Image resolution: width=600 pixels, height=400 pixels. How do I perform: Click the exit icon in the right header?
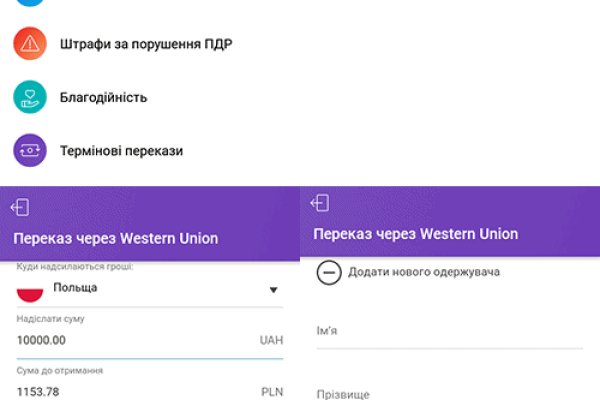pyautogui.click(x=320, y=203)
